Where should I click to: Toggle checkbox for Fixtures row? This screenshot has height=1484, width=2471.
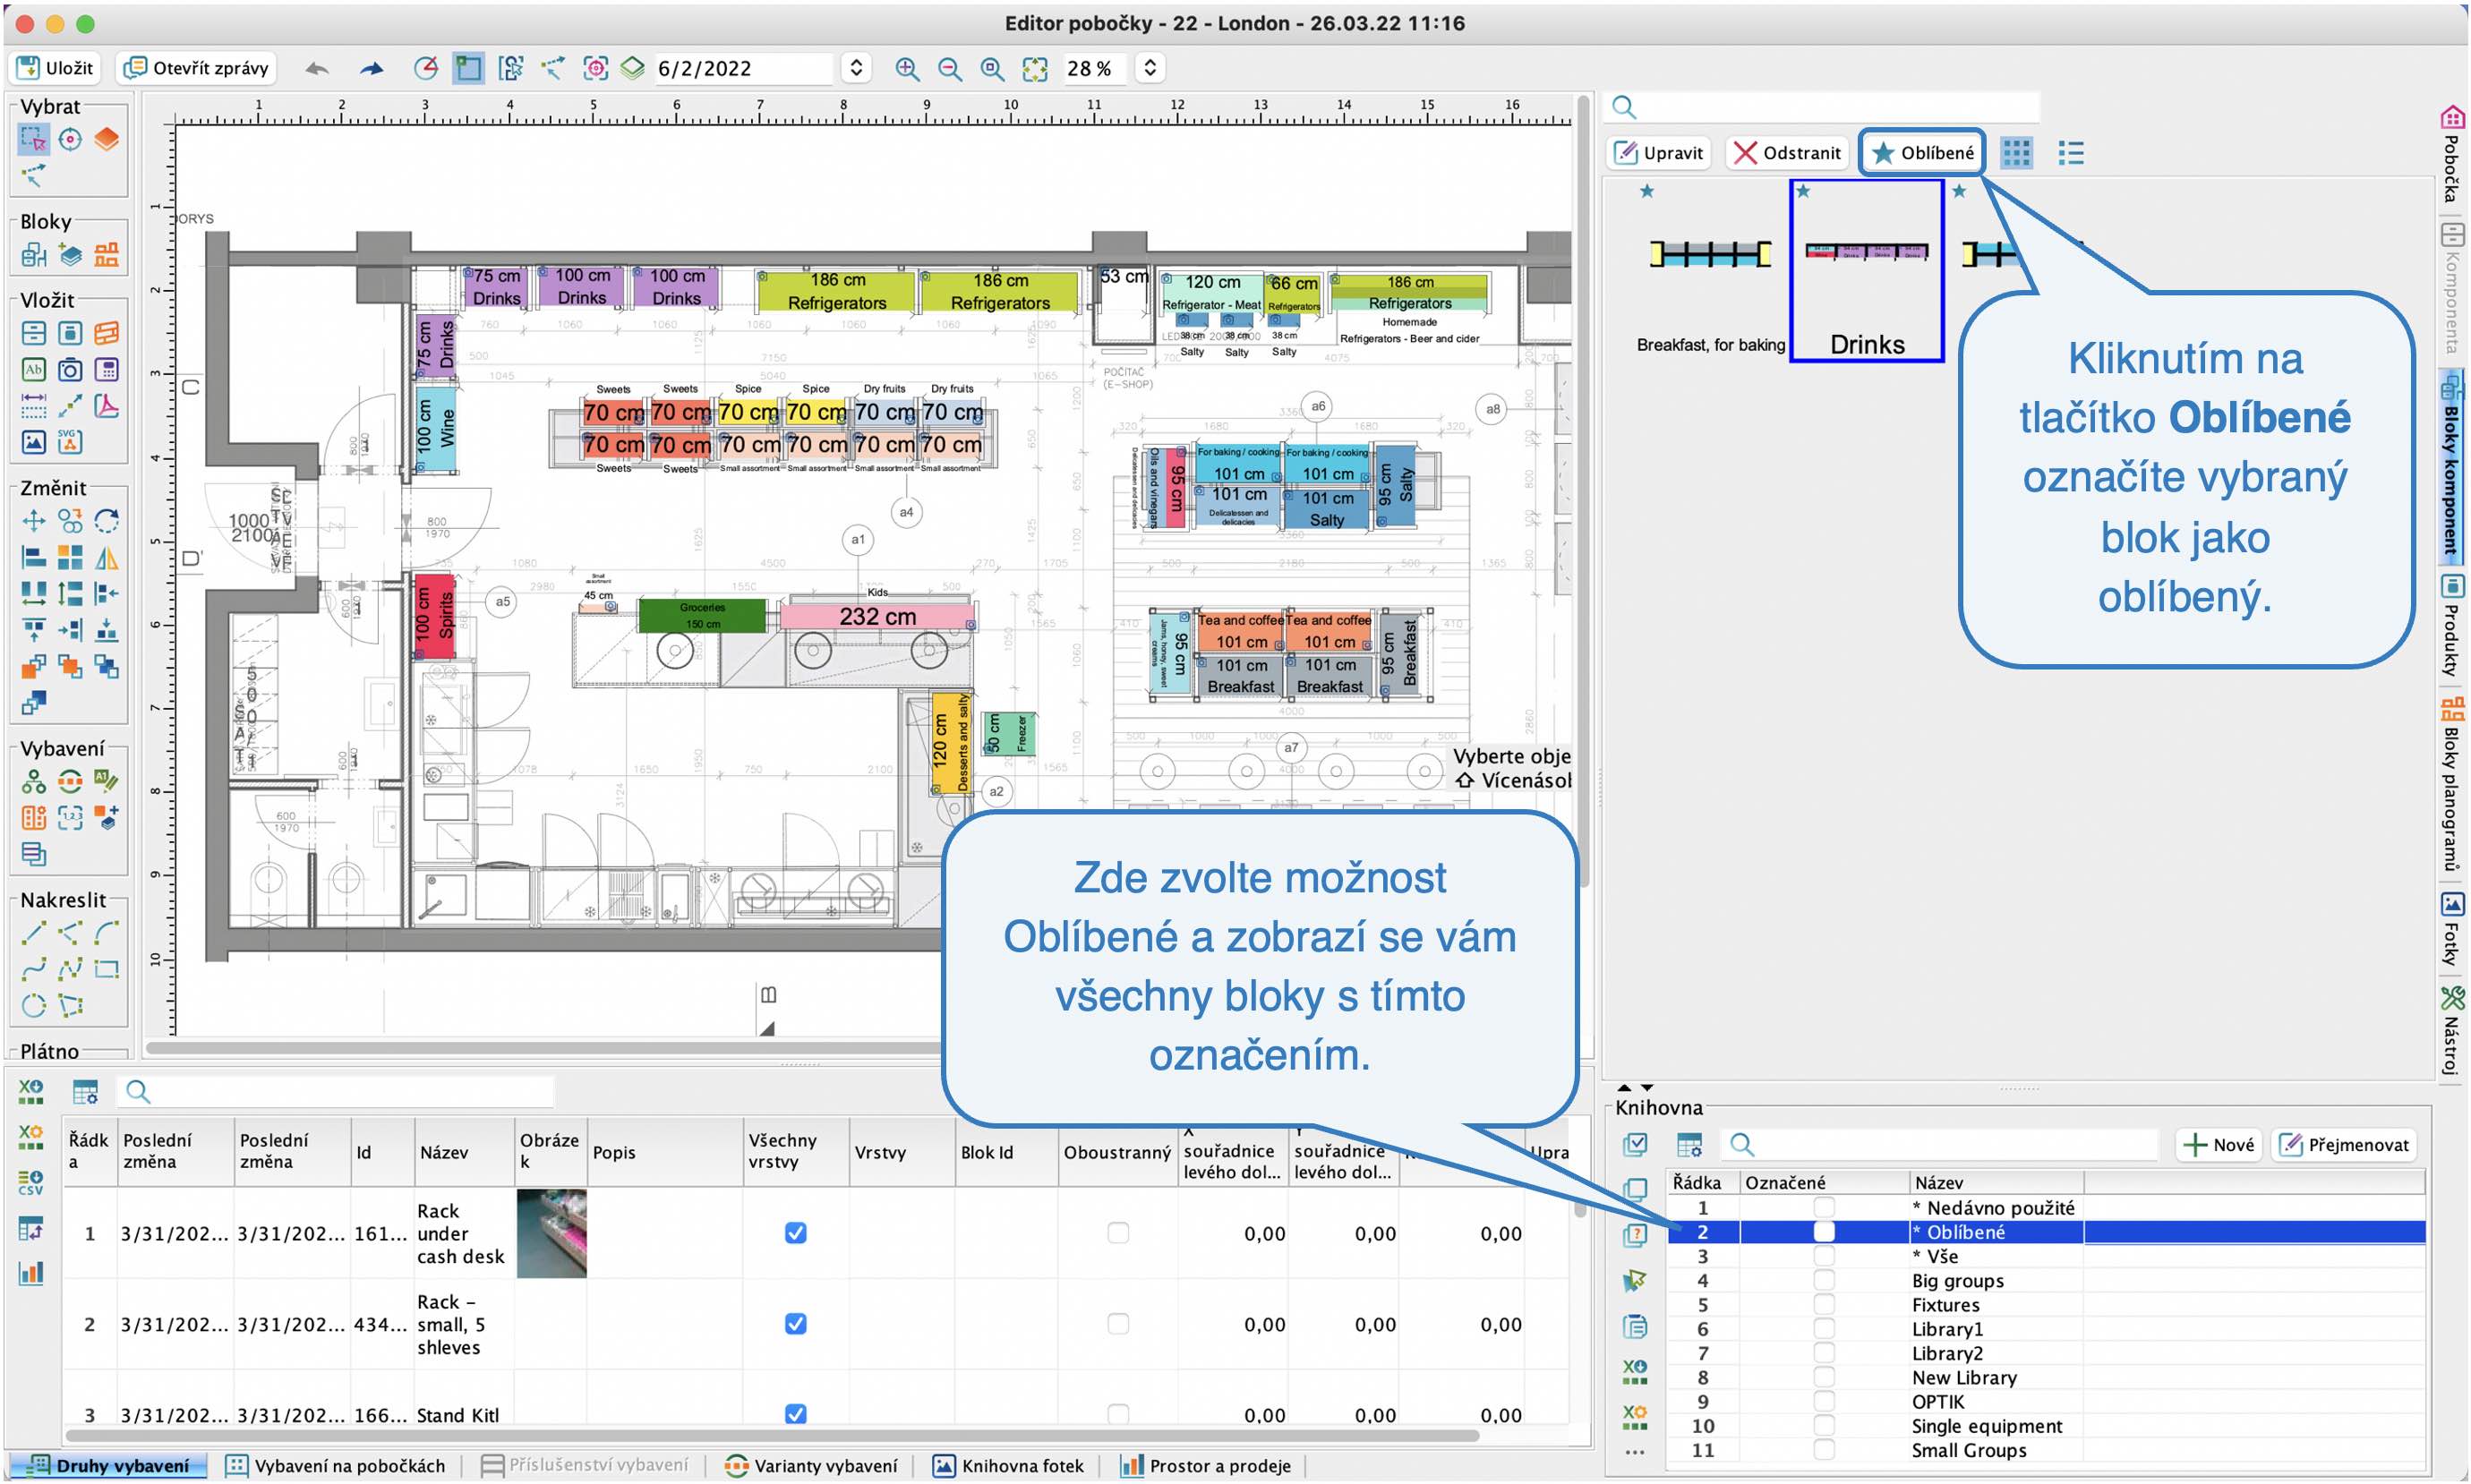(x=1823, y=1305)
